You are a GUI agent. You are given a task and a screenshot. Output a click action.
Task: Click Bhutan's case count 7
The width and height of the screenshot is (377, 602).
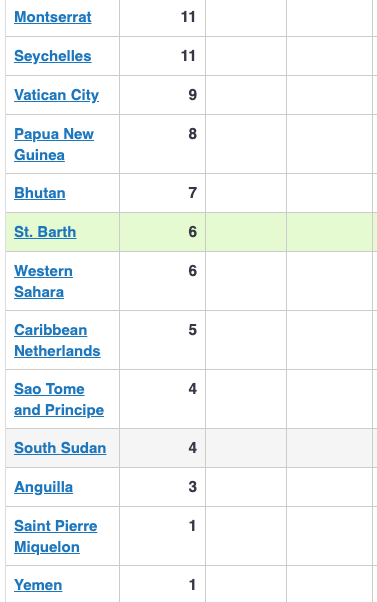click(x=193, y=193)
